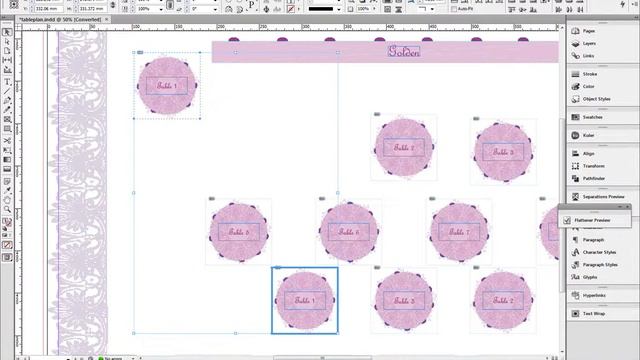640x360 pixels.
Task: Select the Zoom tool magnifier
Action: tap(7, 209)
